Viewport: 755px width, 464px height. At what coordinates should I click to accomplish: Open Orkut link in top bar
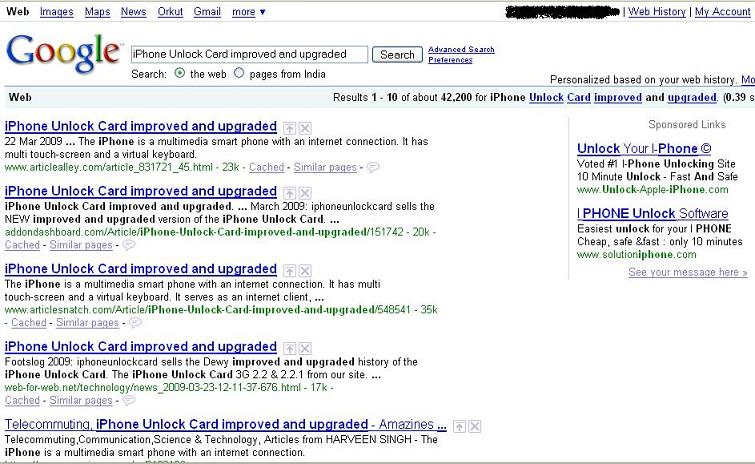click(170, 12)
